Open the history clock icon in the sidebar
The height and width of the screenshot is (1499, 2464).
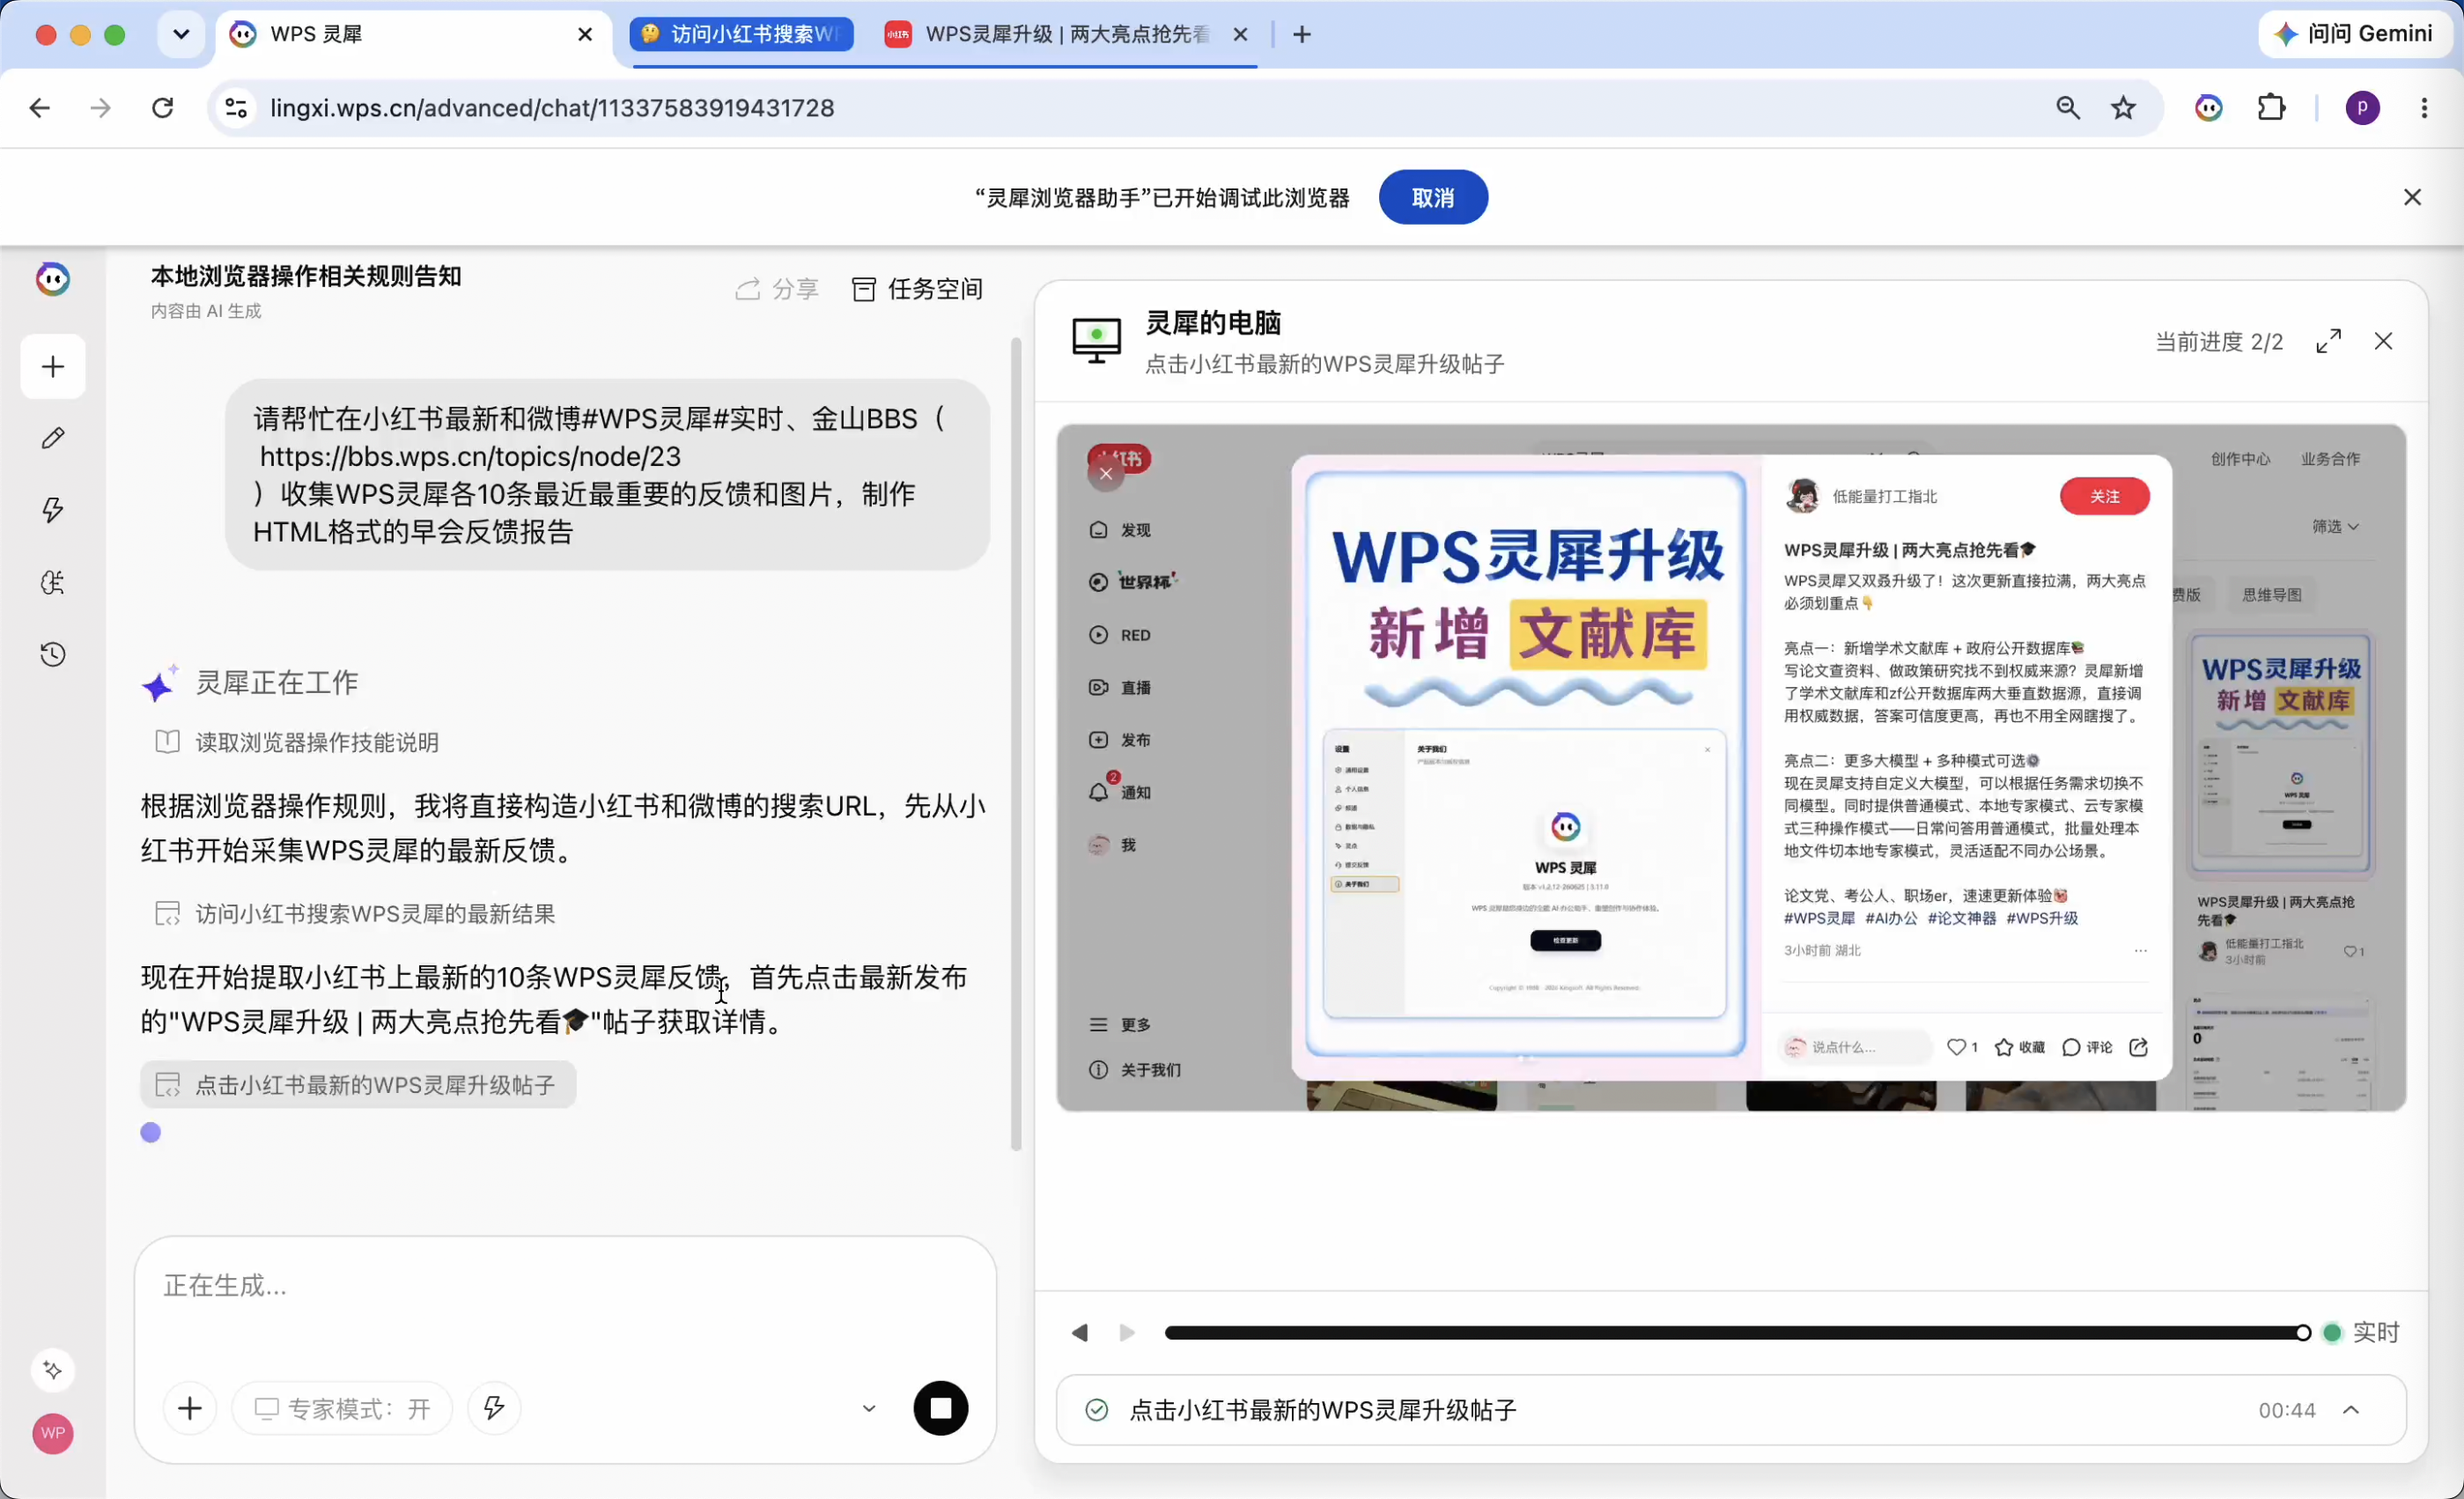click(53, 654)
